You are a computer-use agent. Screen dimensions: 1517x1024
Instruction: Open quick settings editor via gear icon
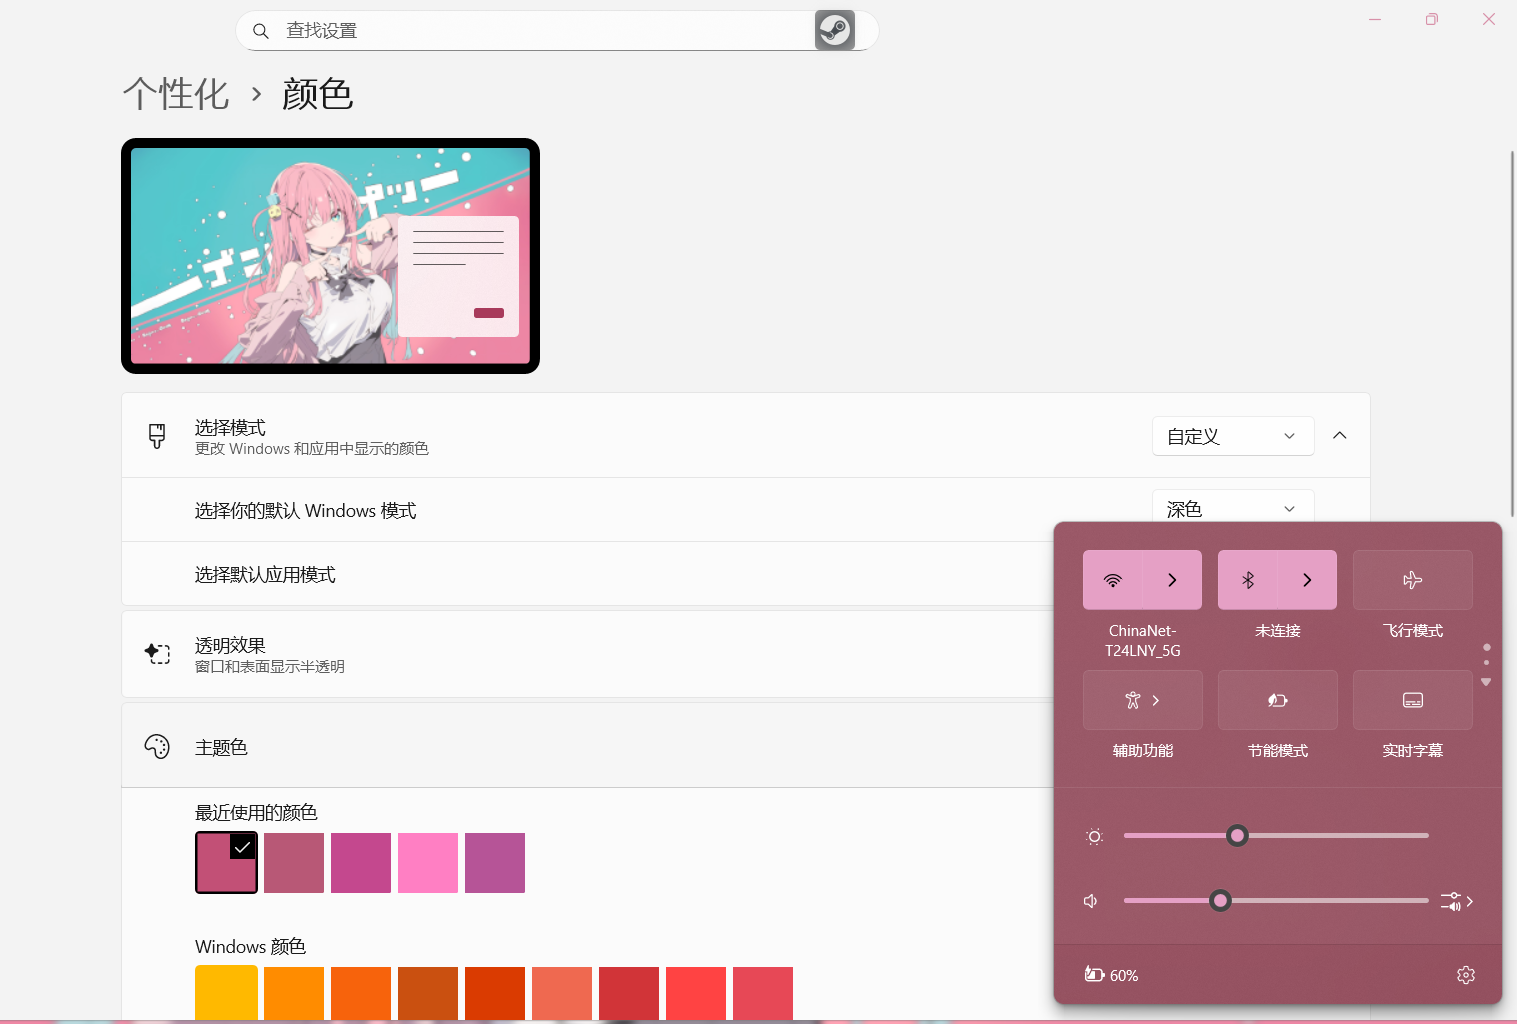1465,974
